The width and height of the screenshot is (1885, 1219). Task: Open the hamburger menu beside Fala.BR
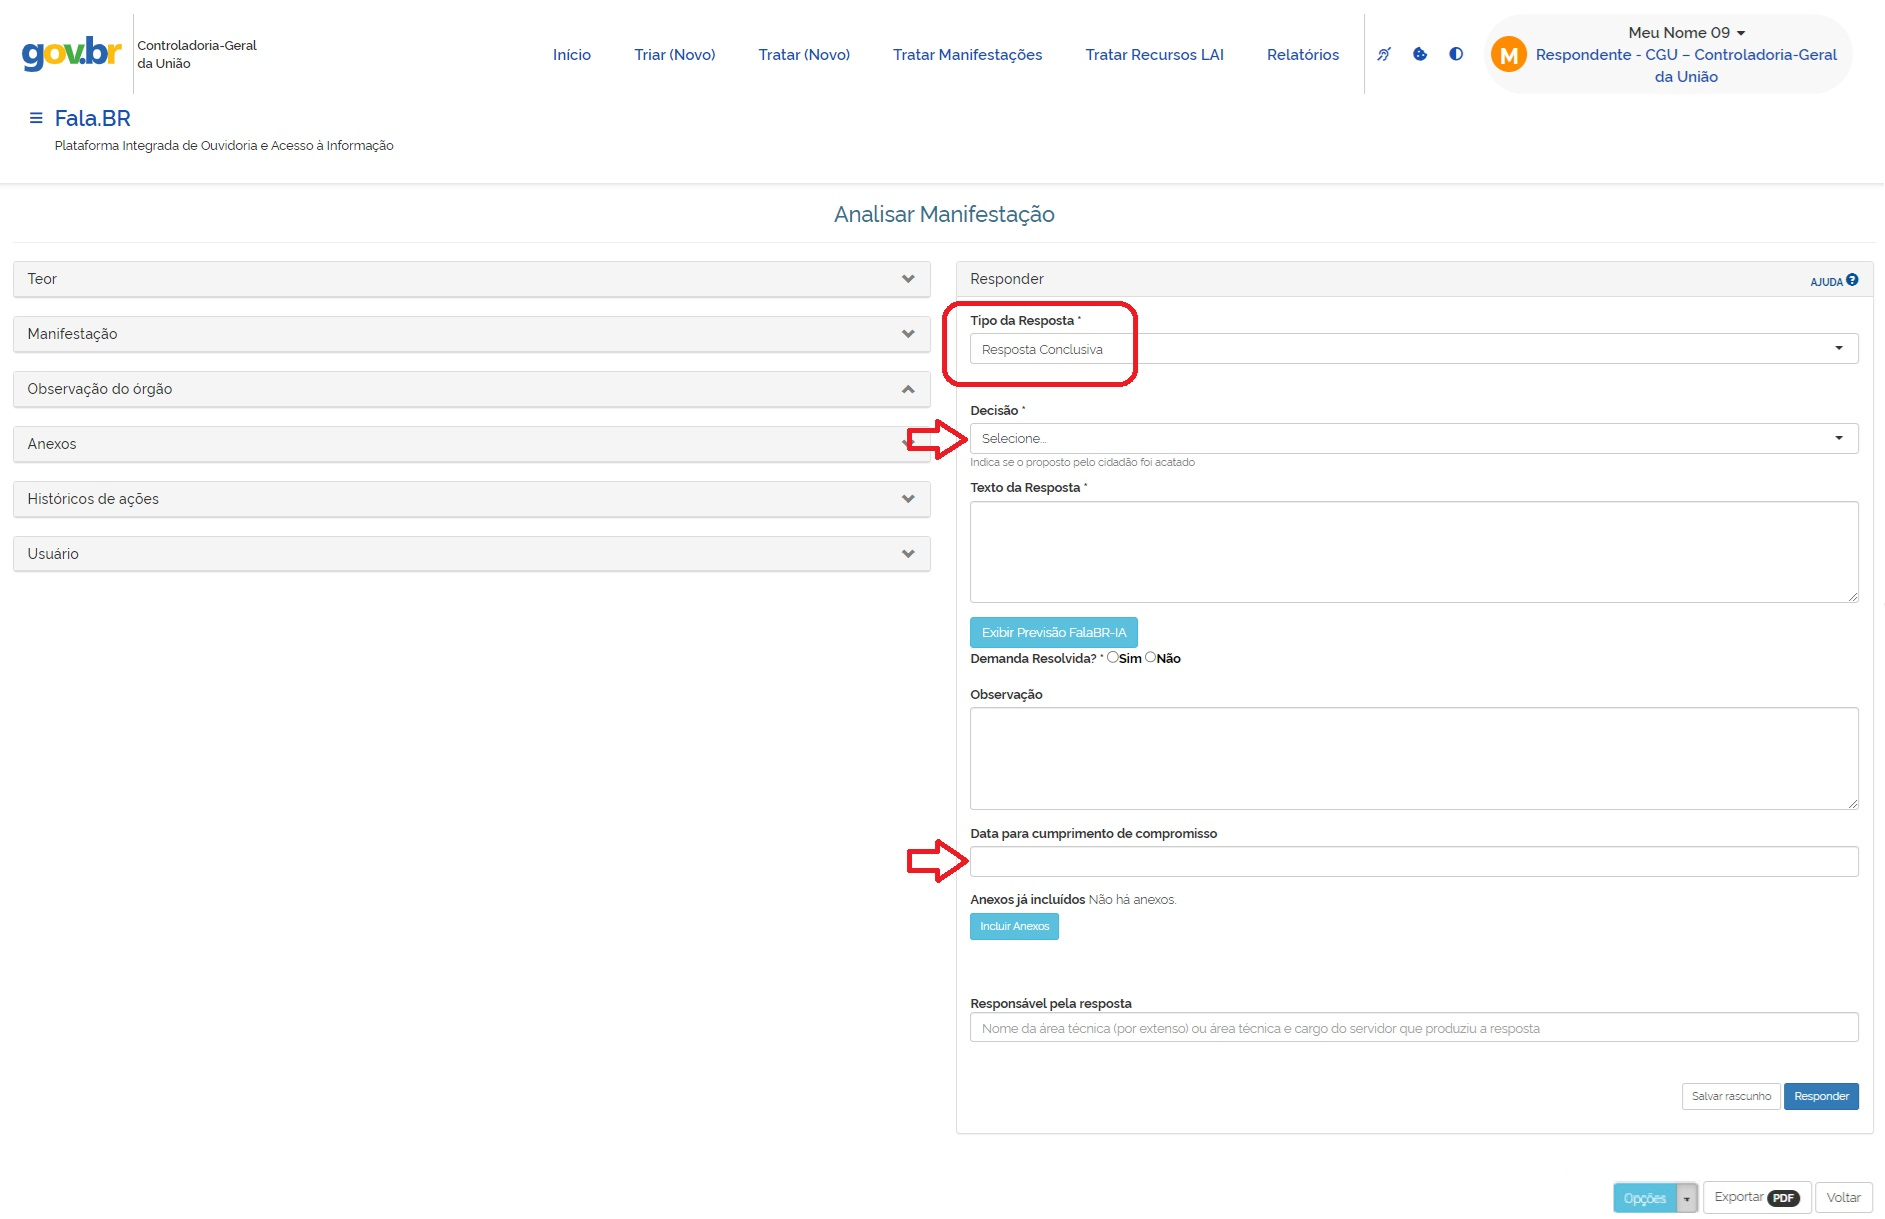point(36,118)
